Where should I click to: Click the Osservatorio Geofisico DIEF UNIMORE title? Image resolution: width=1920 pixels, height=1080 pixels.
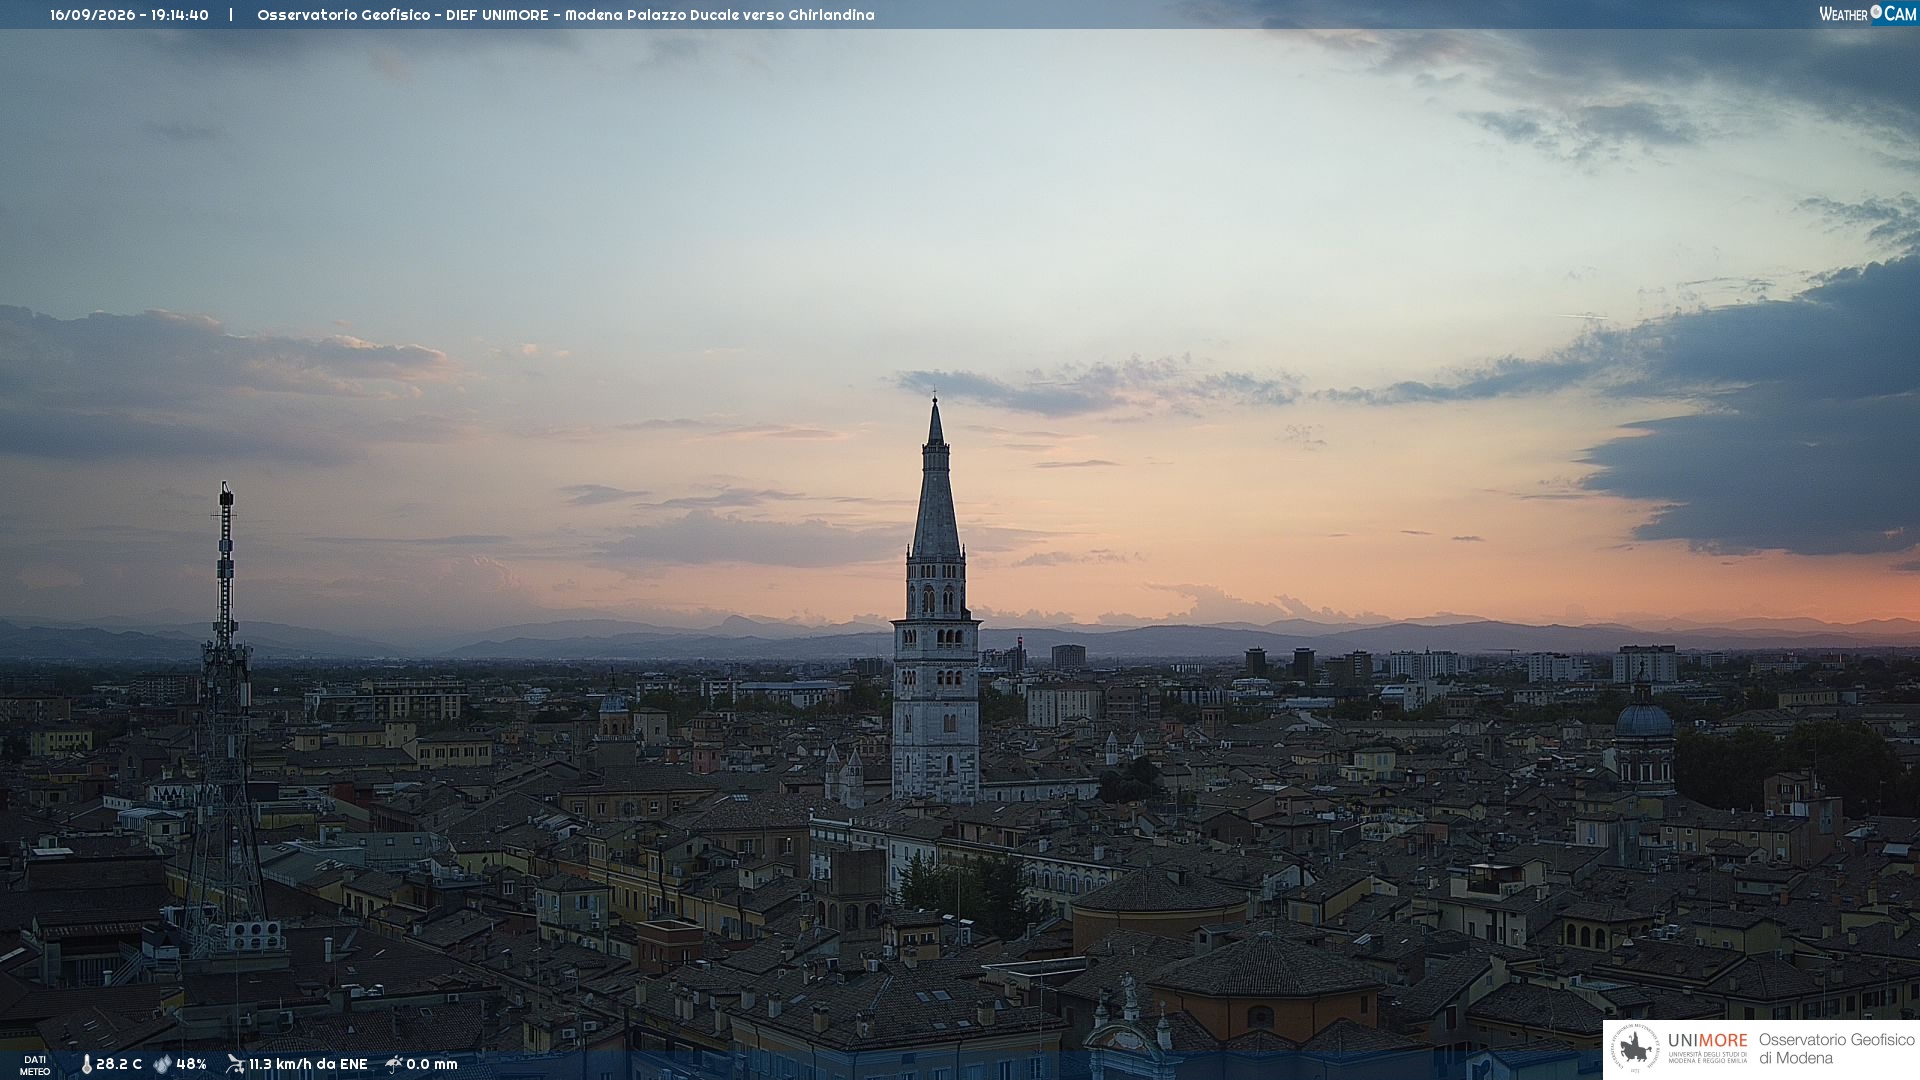point(566,15)
